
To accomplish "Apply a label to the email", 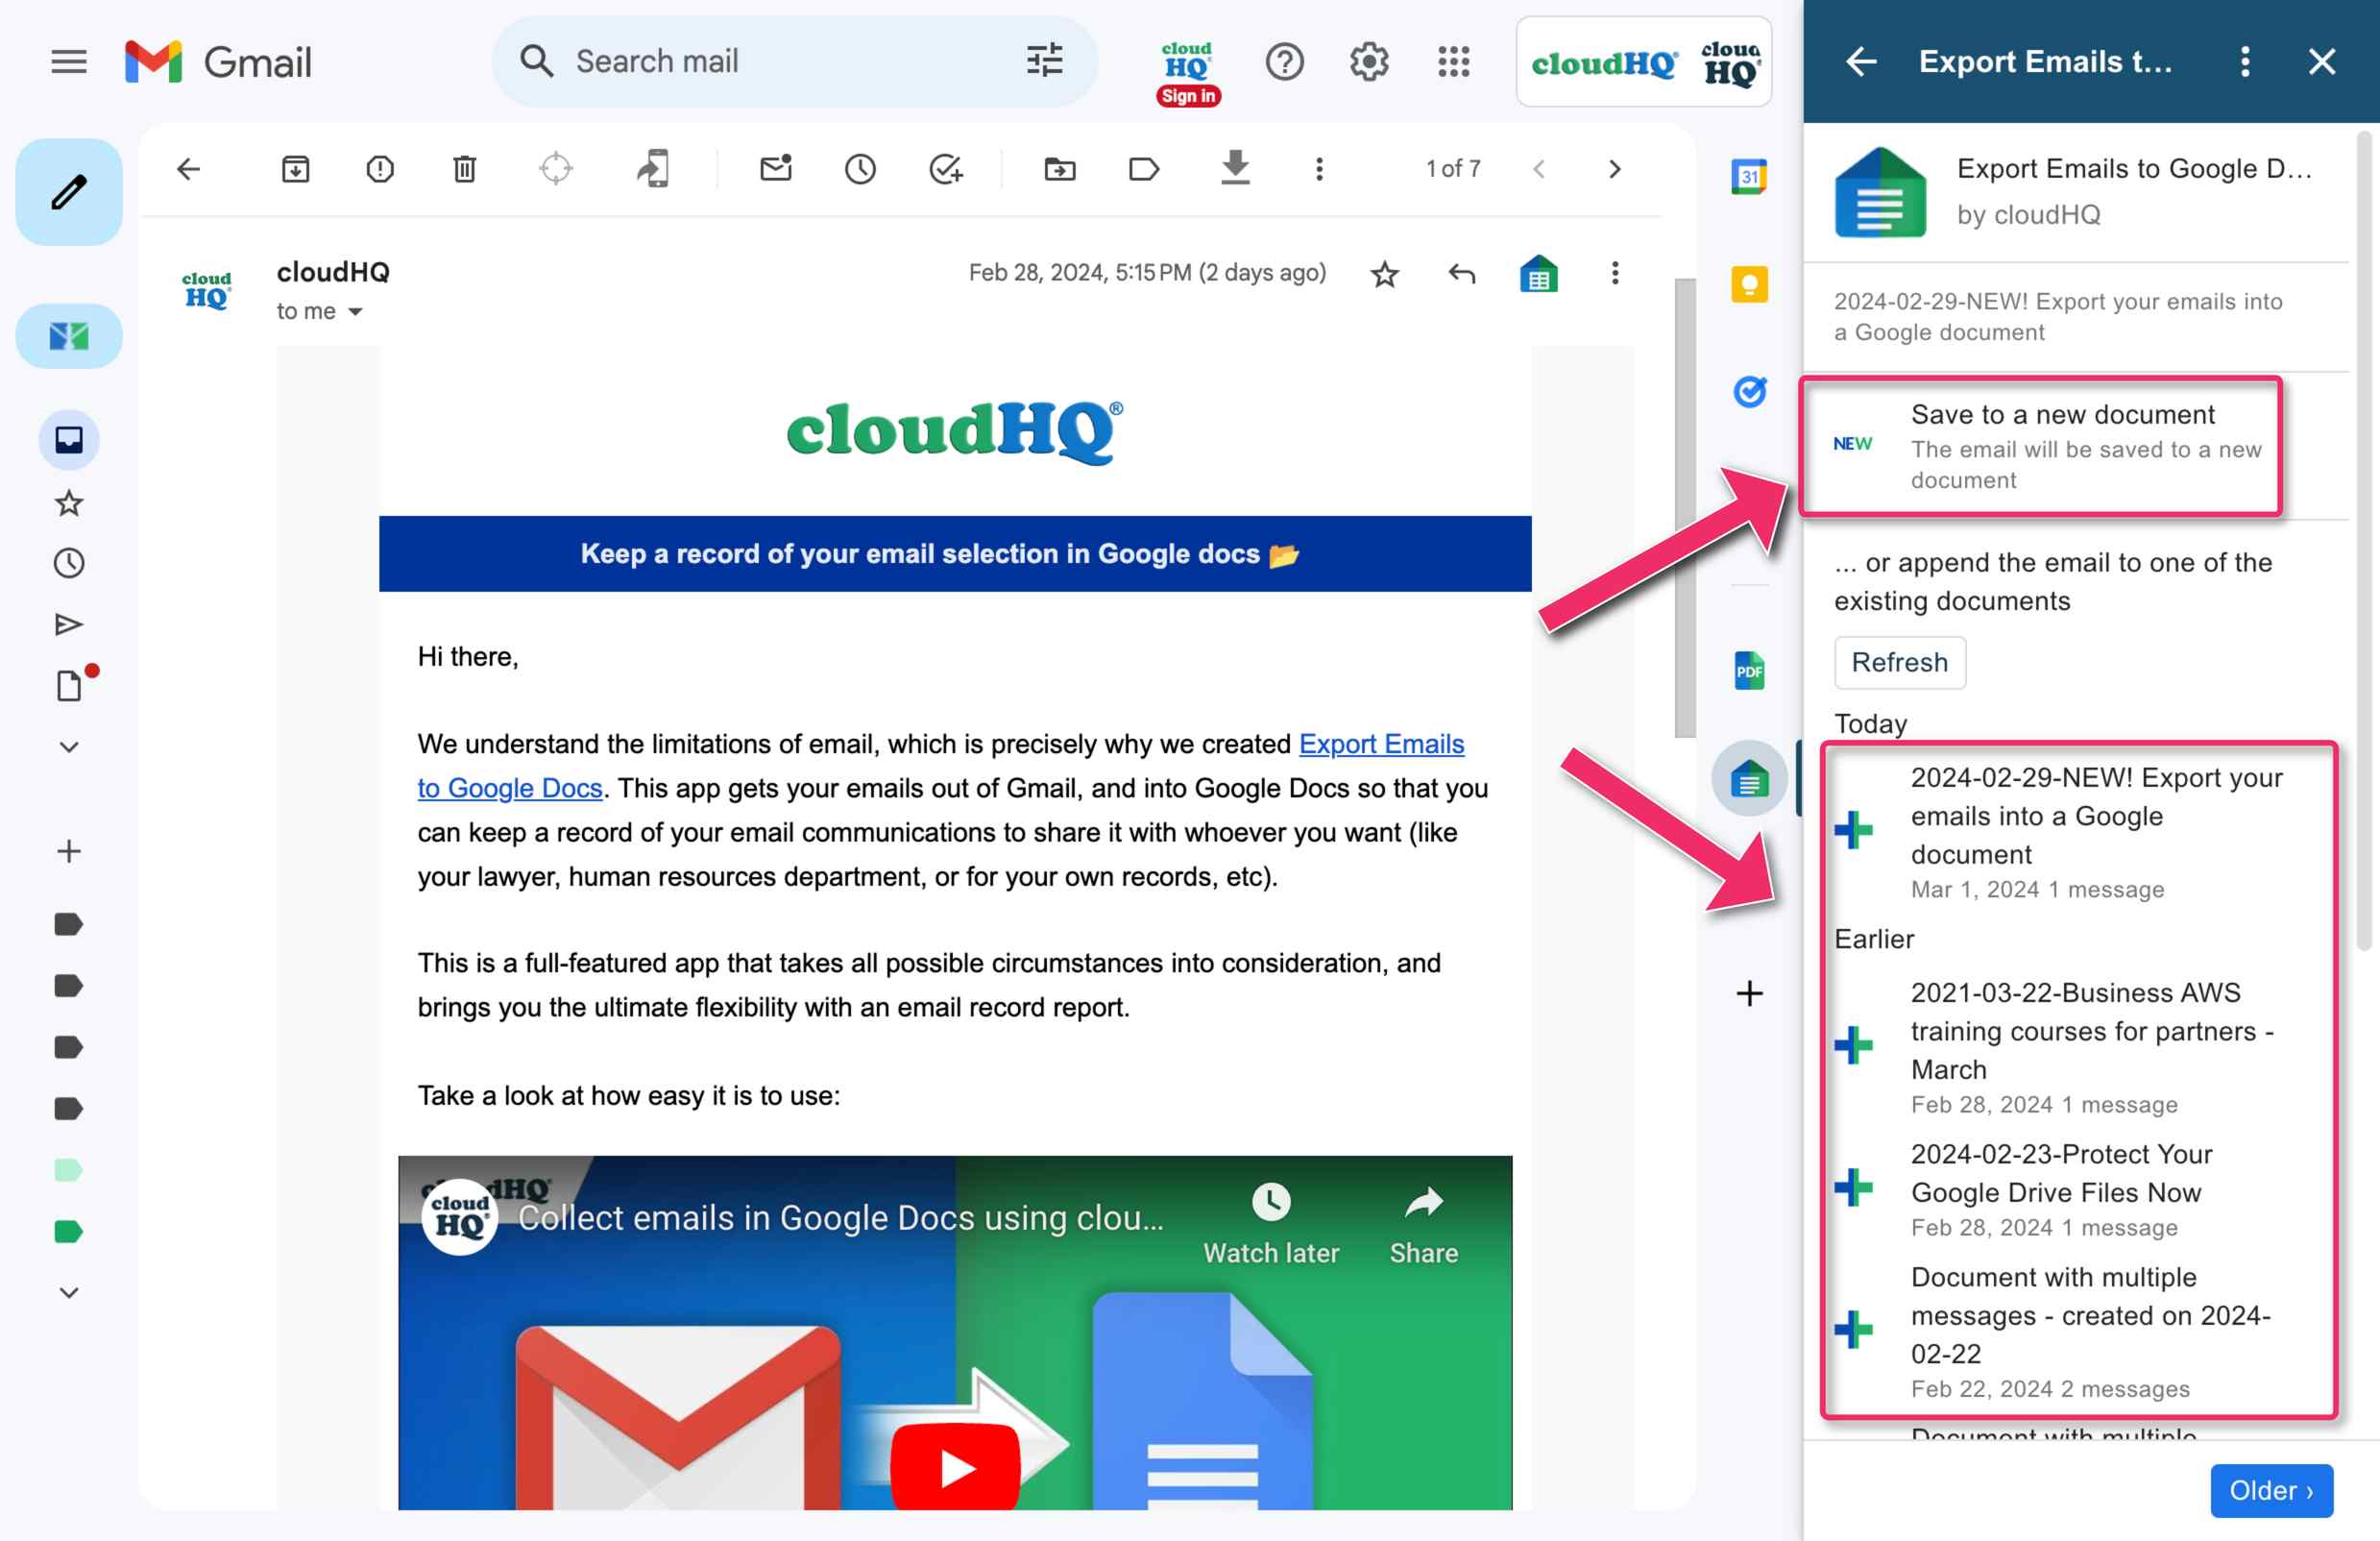I will click(1143, 169).
